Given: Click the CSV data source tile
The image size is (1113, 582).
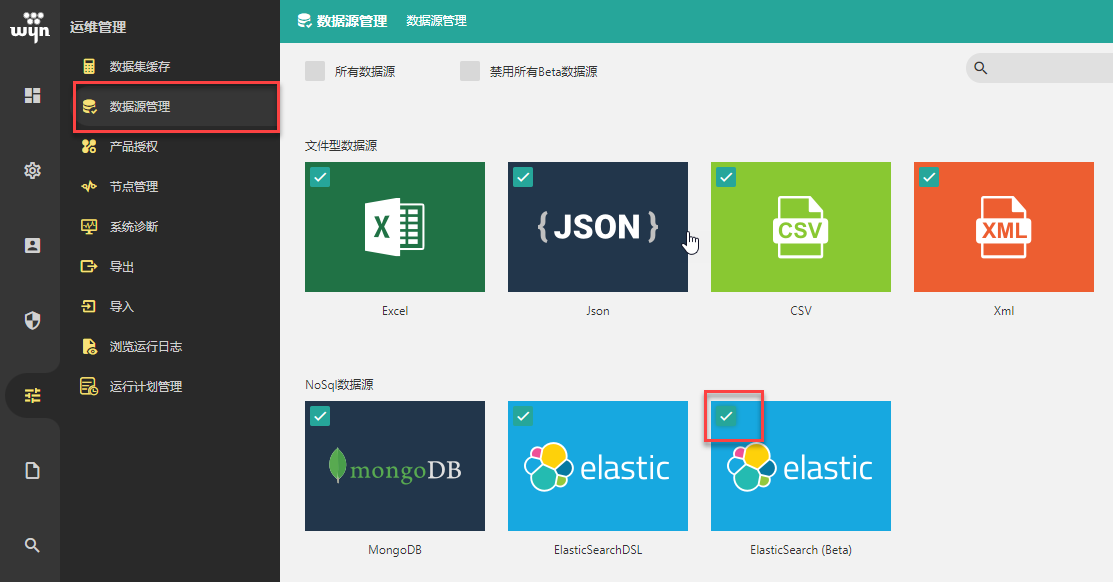Looking at the screenshot, I should click(801, 227).
